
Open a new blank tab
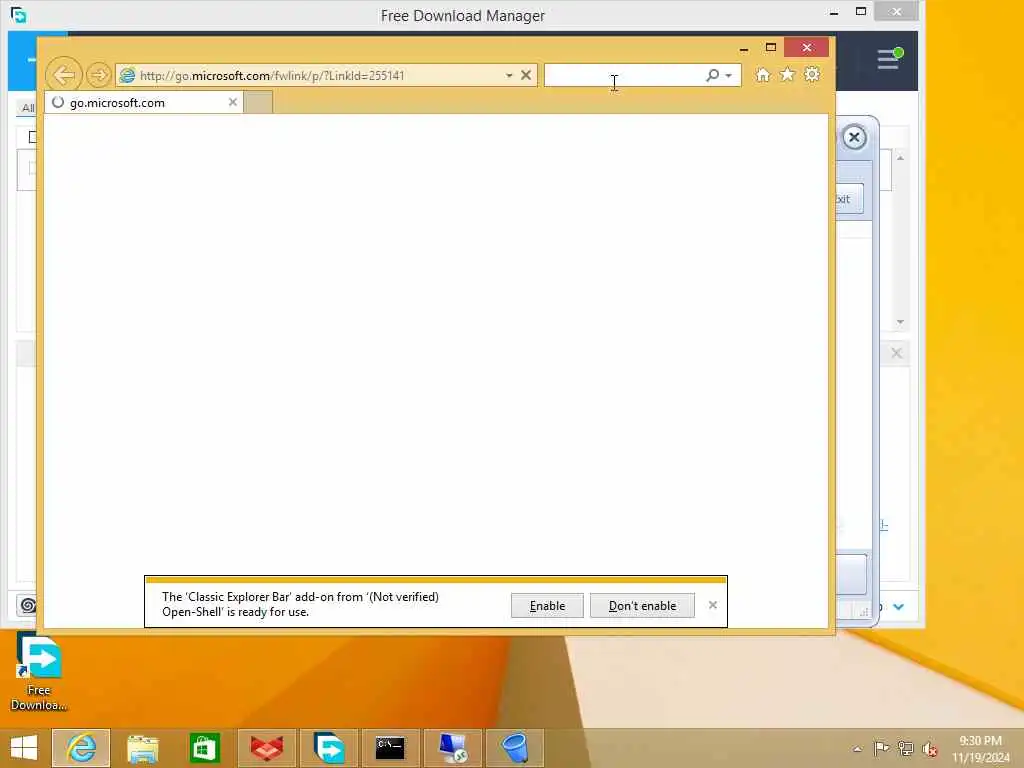pyautogui.click(x=259, y=103)
